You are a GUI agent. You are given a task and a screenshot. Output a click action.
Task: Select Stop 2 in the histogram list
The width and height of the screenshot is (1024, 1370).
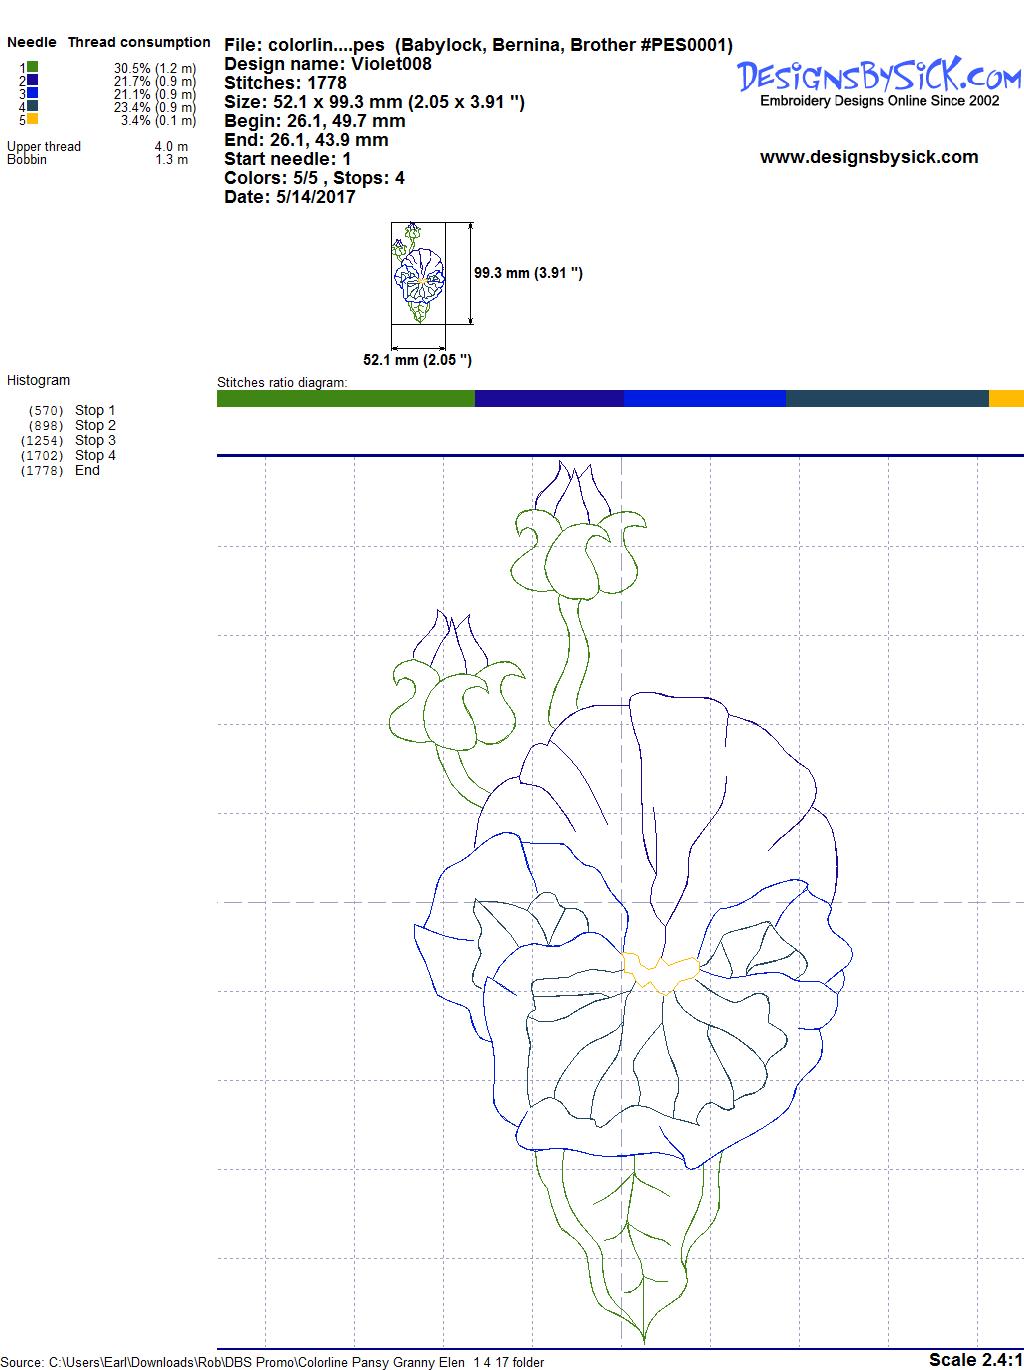95,425
